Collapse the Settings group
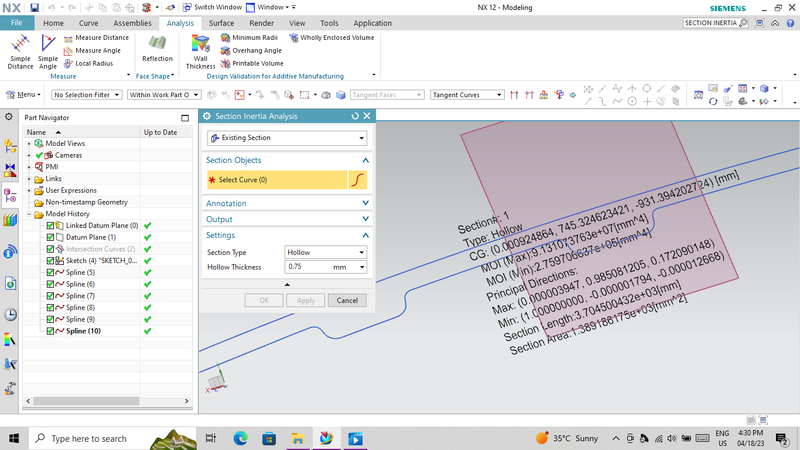The width and height of the screenshot is (800, 450). [x=365, y=235]
